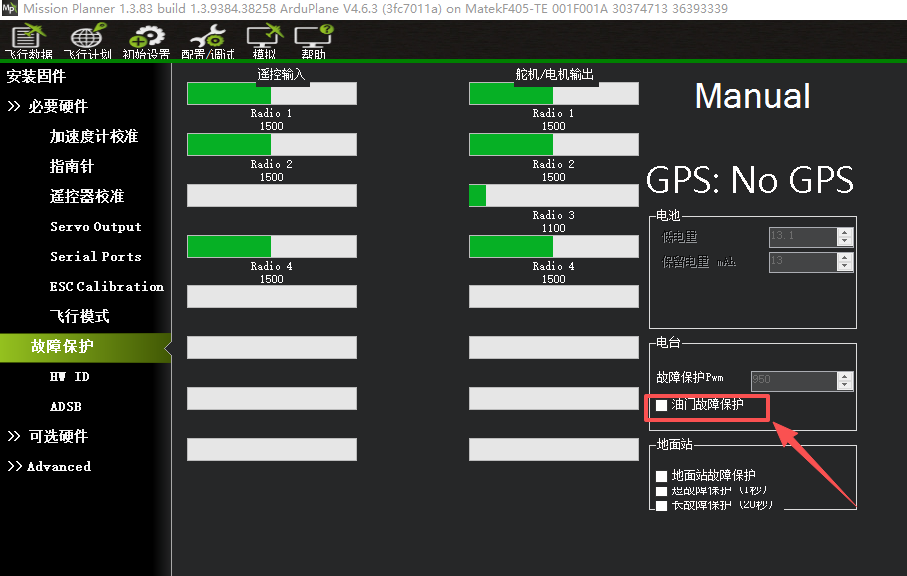Viewport: 907px width, 576px height.
Task: Open the Servo Output page
Action: pyautogui.click(x=95, y=227)
